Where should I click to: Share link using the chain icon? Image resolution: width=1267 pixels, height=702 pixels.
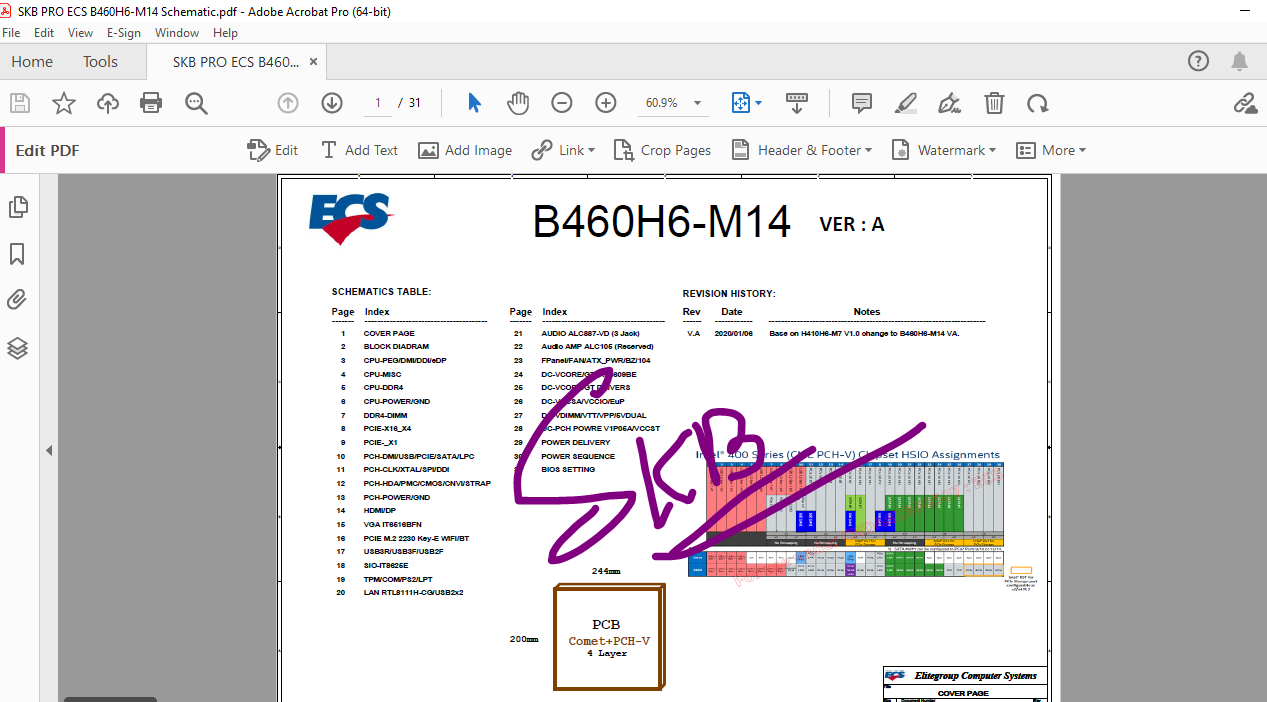(x=1245, y=103)
